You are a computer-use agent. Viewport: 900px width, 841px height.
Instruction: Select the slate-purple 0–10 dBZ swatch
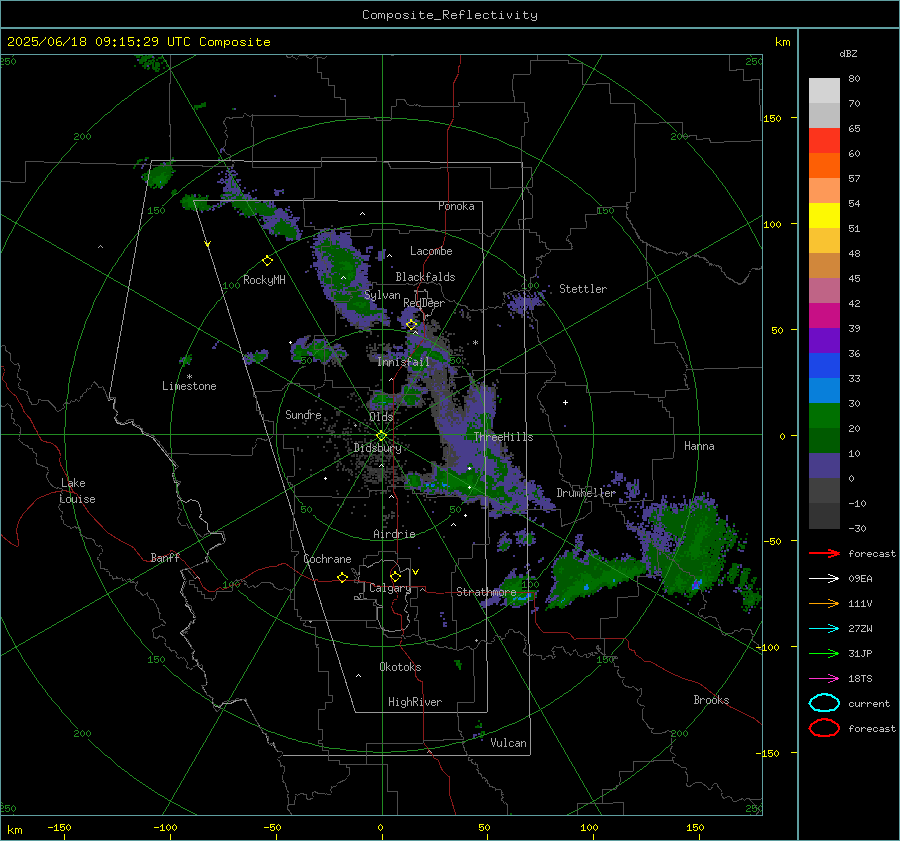click(824, 465)
